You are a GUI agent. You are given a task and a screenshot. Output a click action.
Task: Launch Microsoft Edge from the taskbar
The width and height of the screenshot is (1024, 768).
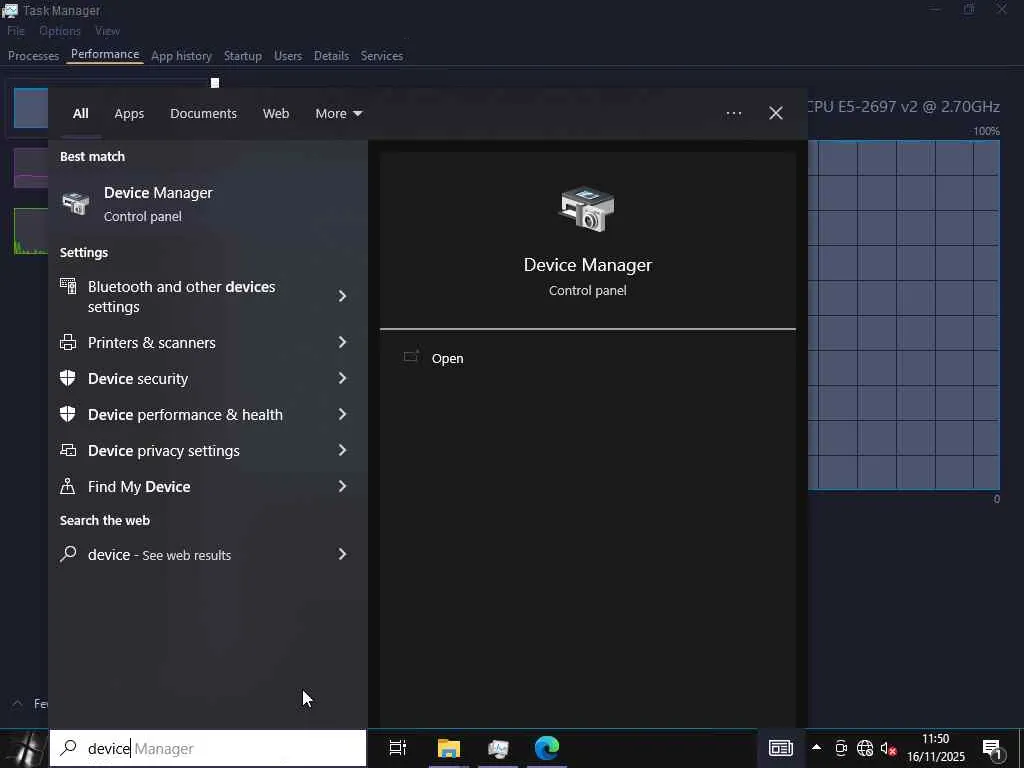tap(547, 748)
